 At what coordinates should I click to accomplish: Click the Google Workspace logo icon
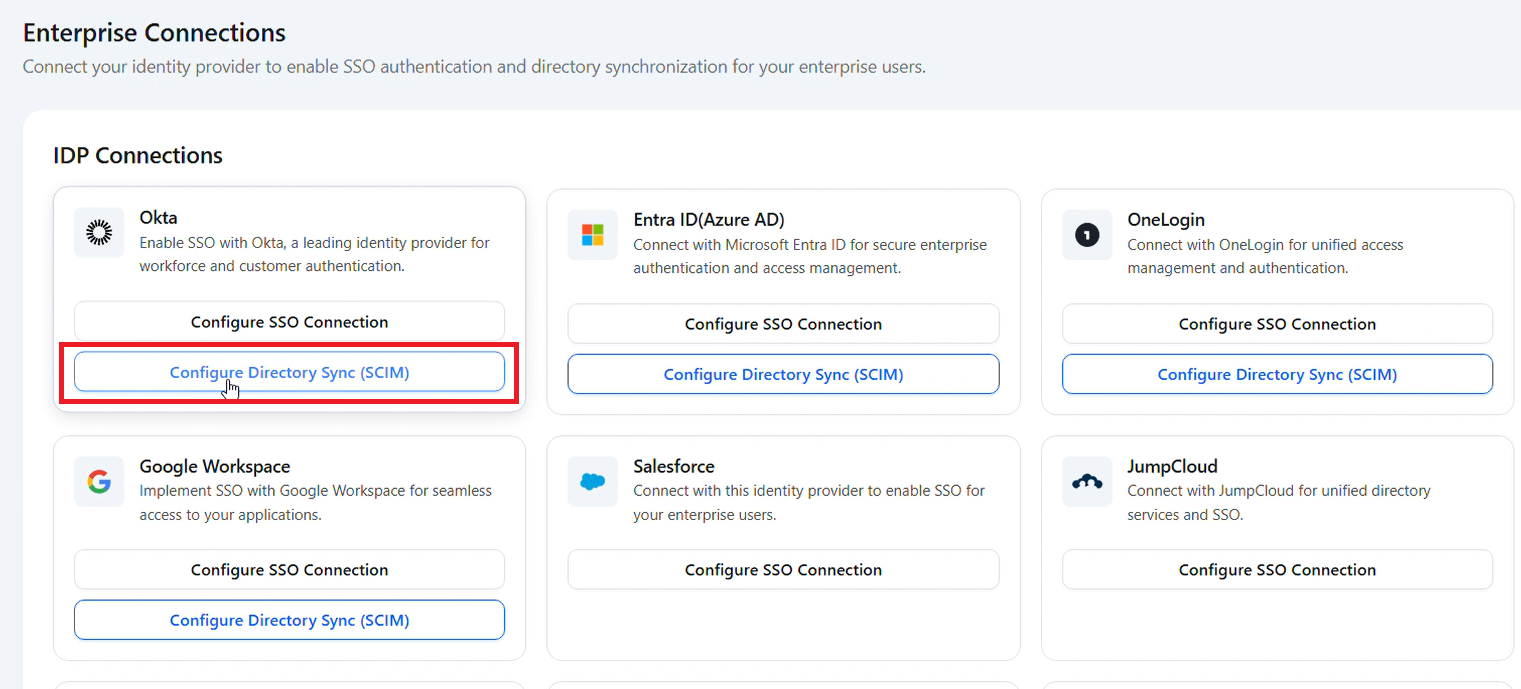click(99, 482)
